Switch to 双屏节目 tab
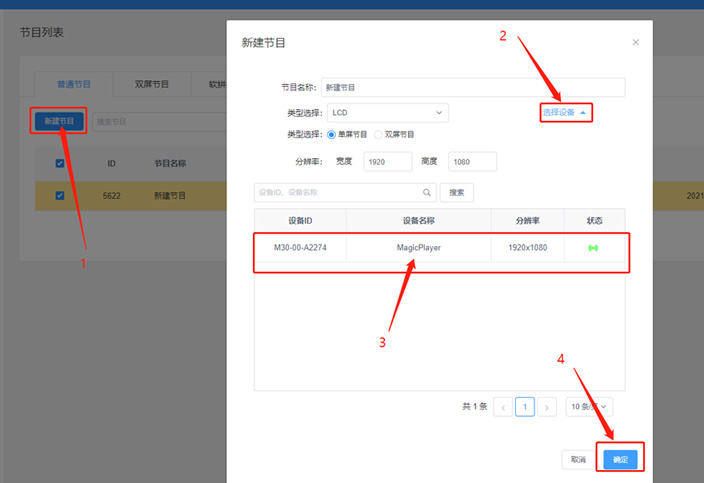Screen dimensions: 704x483 click(151, 85)
